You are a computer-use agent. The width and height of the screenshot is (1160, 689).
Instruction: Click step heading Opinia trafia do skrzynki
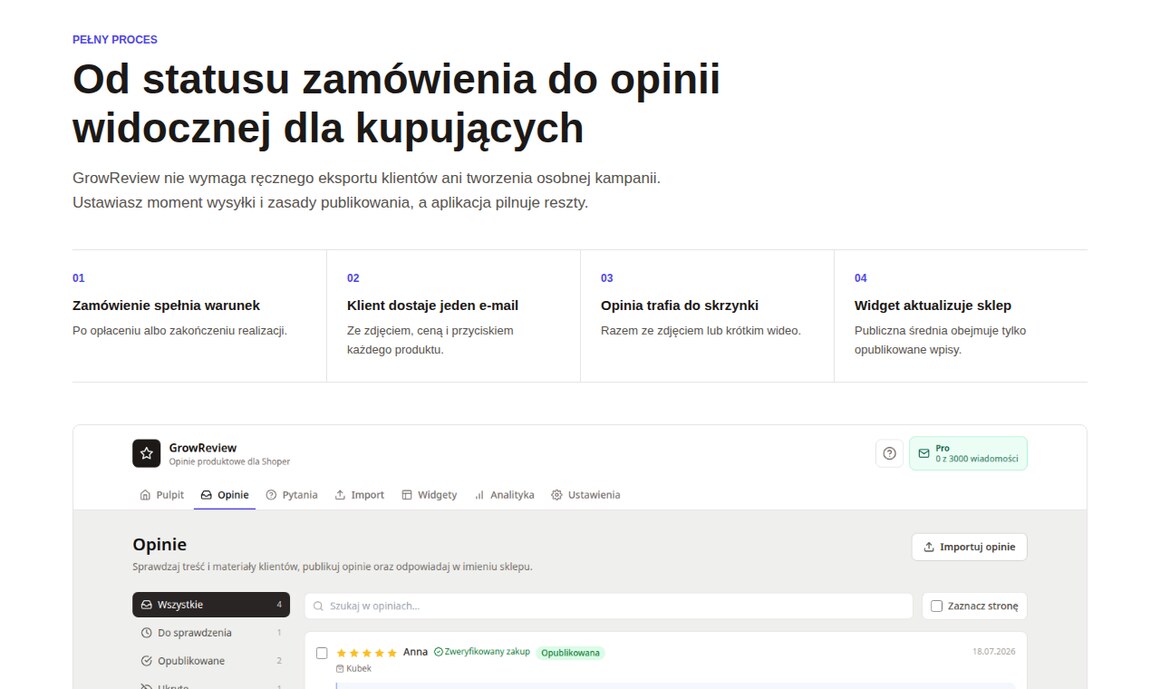coord(679,306)
